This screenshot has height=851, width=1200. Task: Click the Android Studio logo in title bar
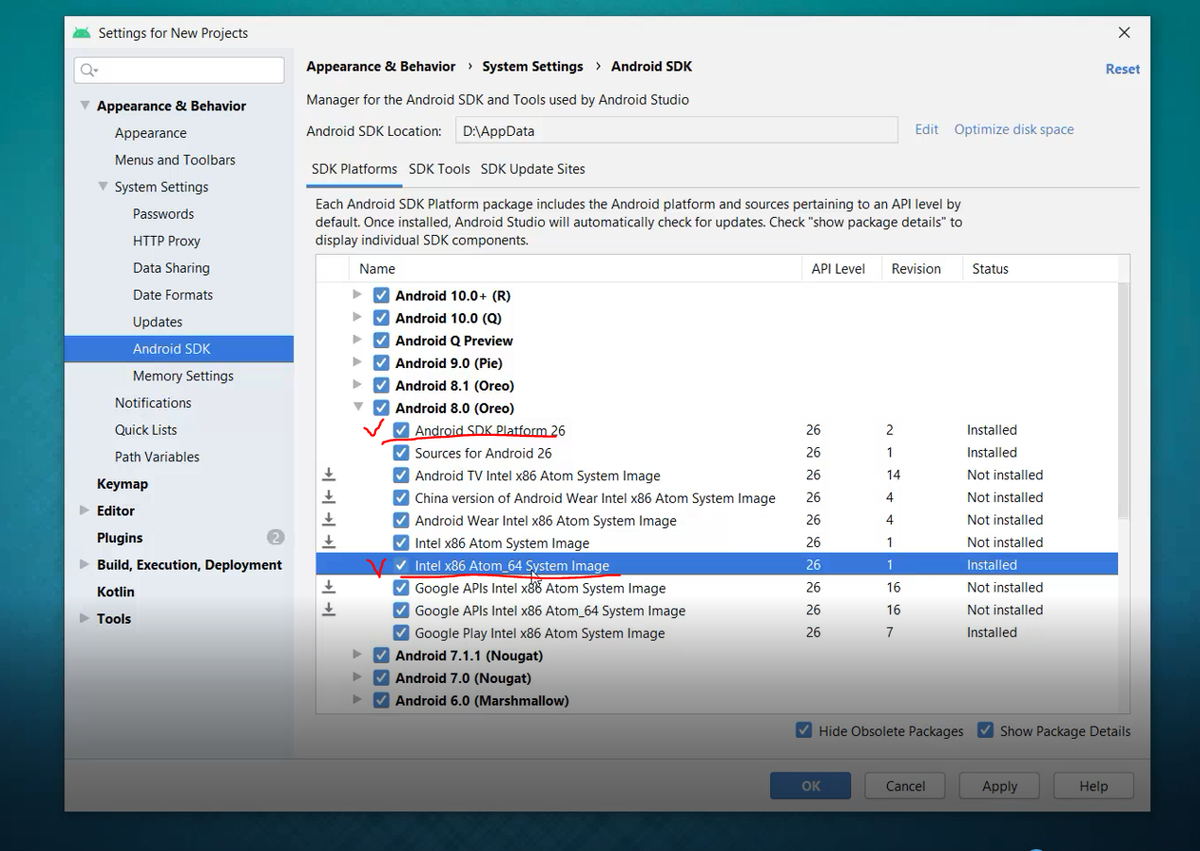[82, 32]
